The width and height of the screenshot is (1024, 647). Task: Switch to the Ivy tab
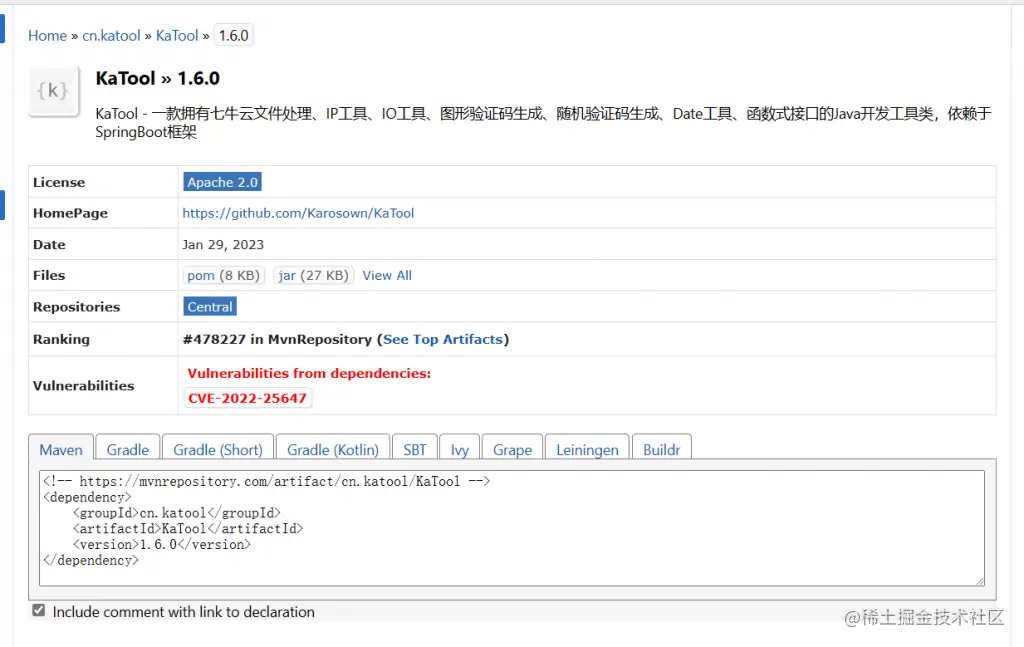(x=460, y=449)
